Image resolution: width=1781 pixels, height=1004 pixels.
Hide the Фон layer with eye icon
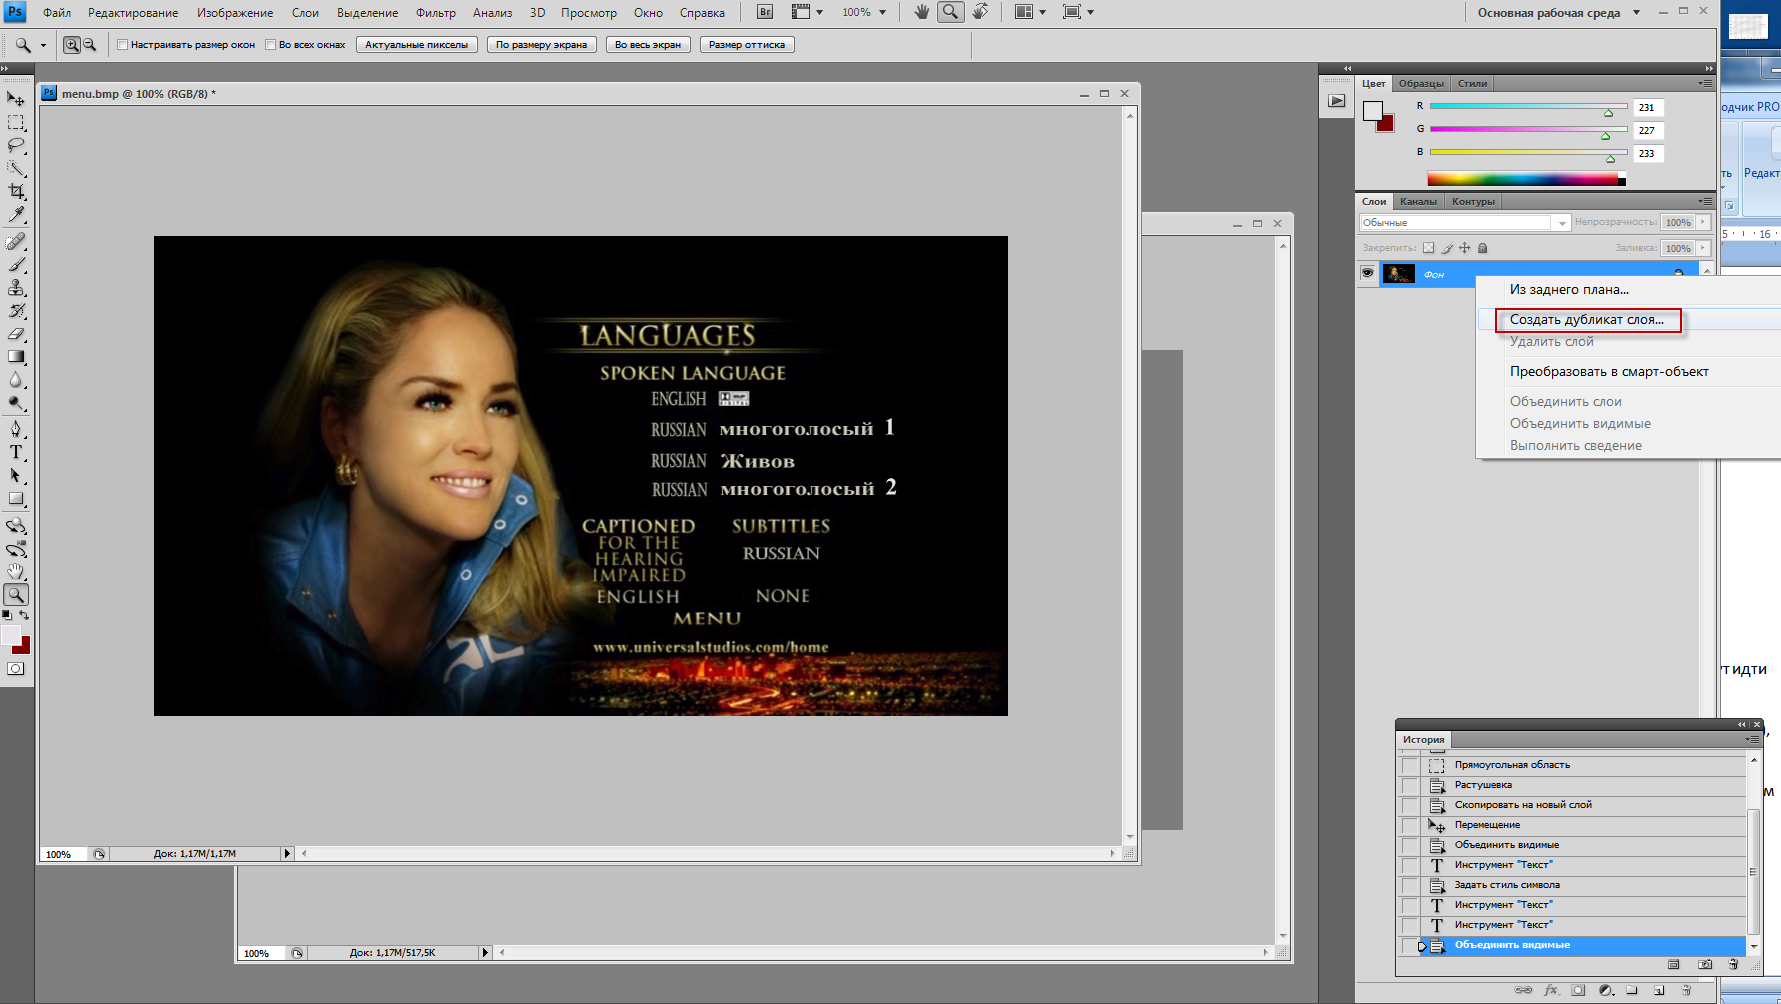coord(1367,273)
